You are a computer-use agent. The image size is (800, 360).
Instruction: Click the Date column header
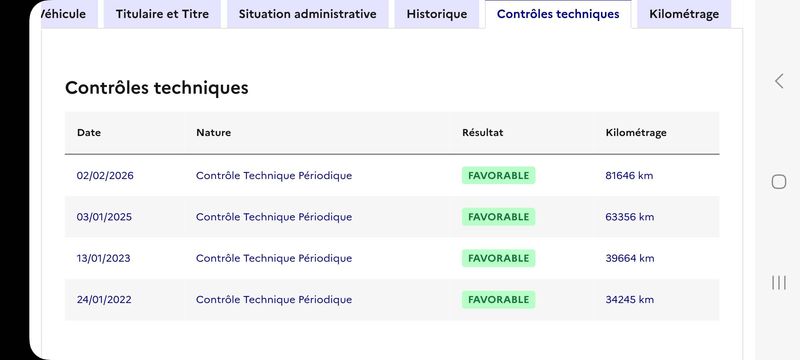(89, 133)
